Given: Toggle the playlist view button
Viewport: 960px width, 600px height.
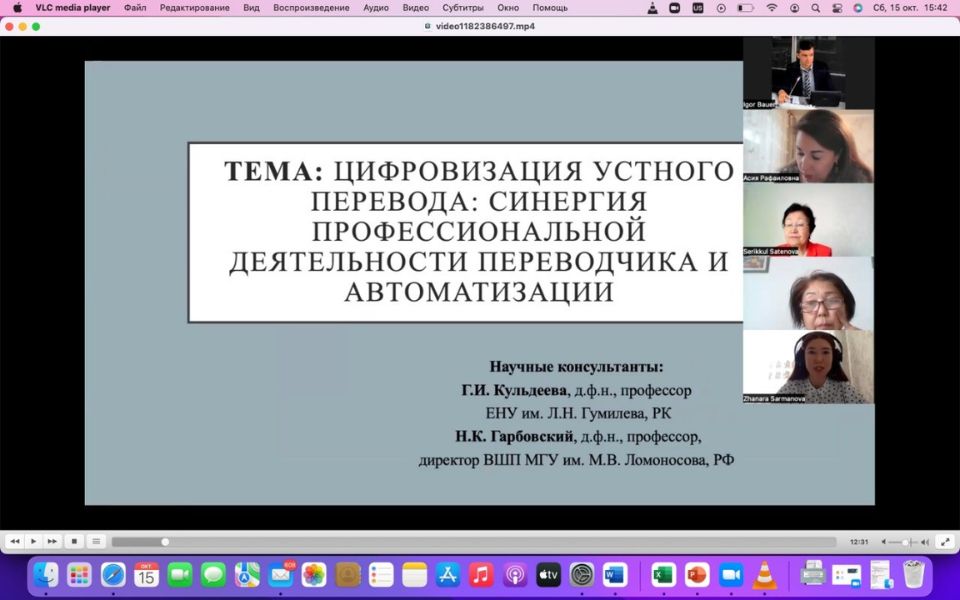Looking at the screenshot, I should pos(96,541).
